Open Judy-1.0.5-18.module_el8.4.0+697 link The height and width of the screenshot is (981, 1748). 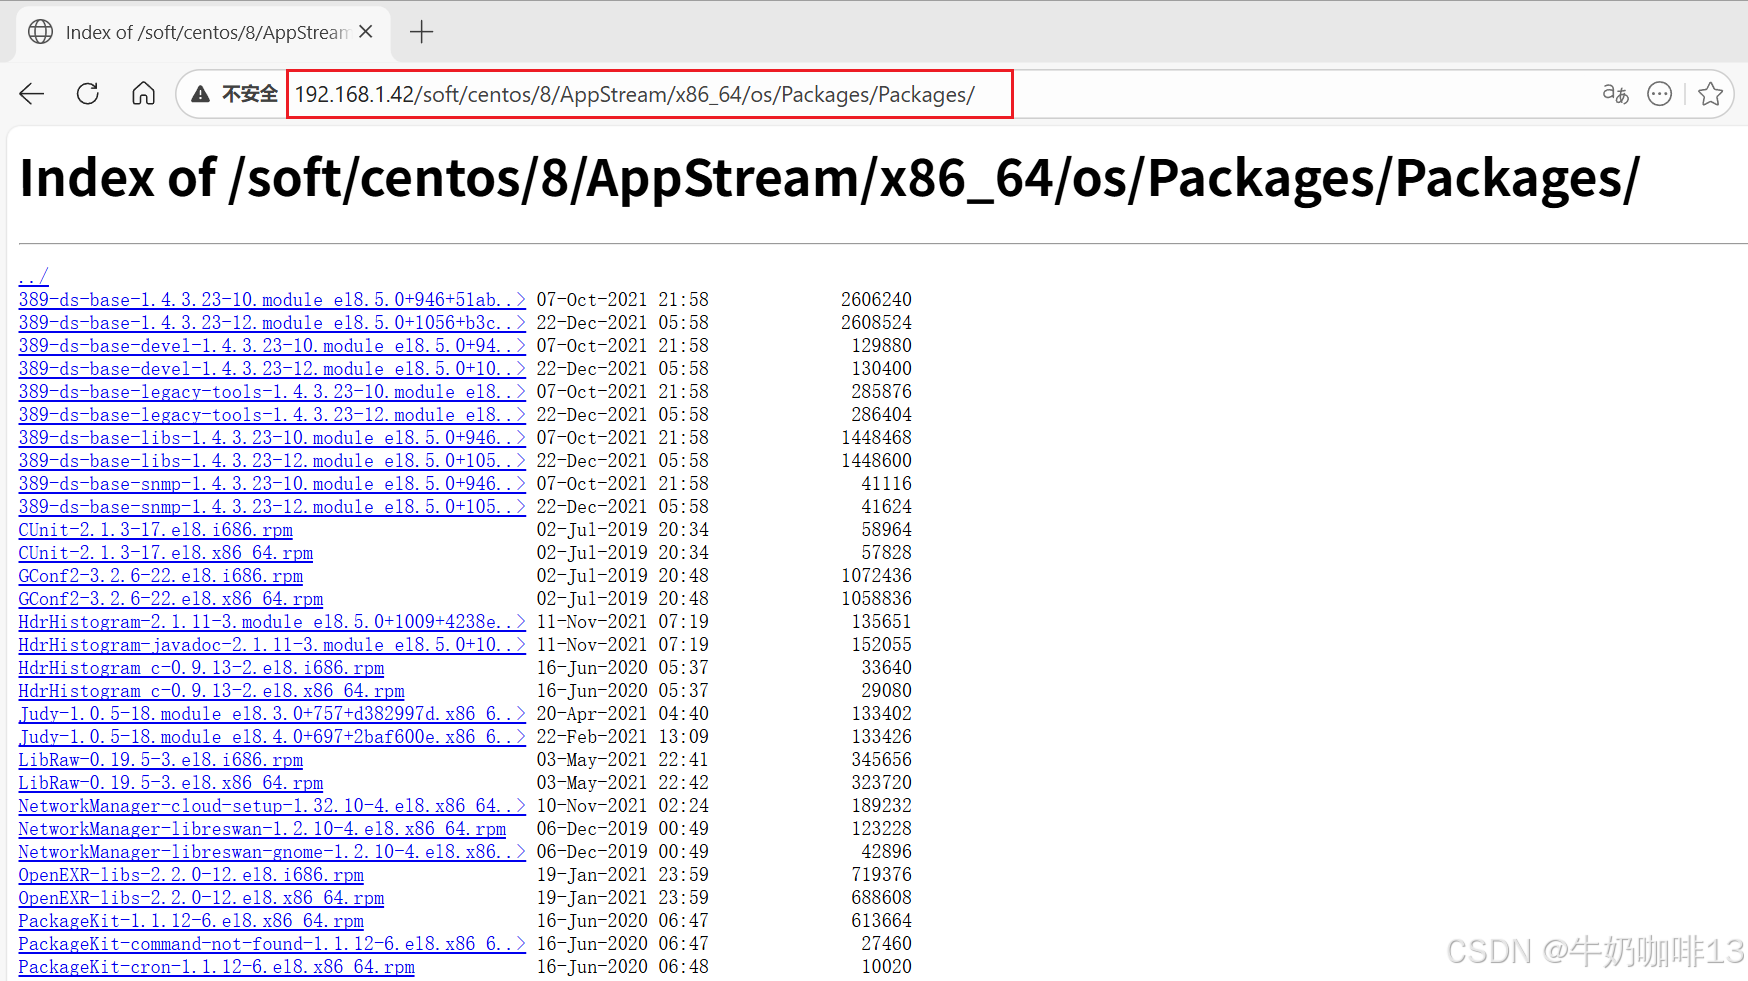tap(272, 737)
